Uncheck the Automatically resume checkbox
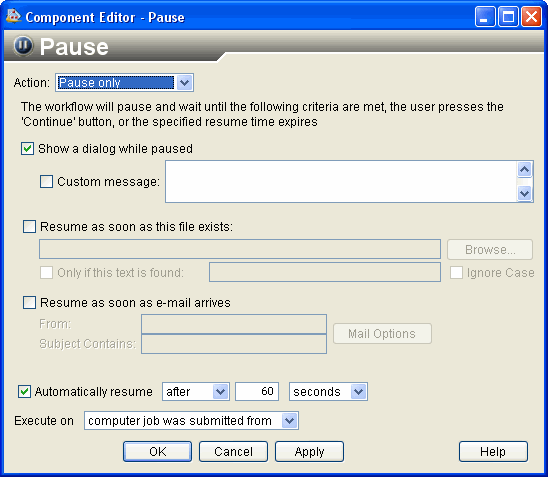 point(24,391)
